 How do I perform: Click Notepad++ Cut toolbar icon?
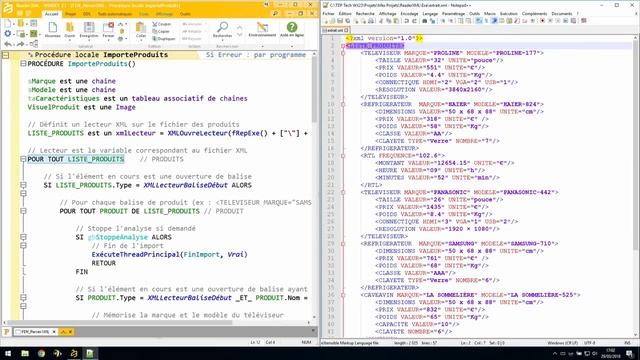point(381,20)
